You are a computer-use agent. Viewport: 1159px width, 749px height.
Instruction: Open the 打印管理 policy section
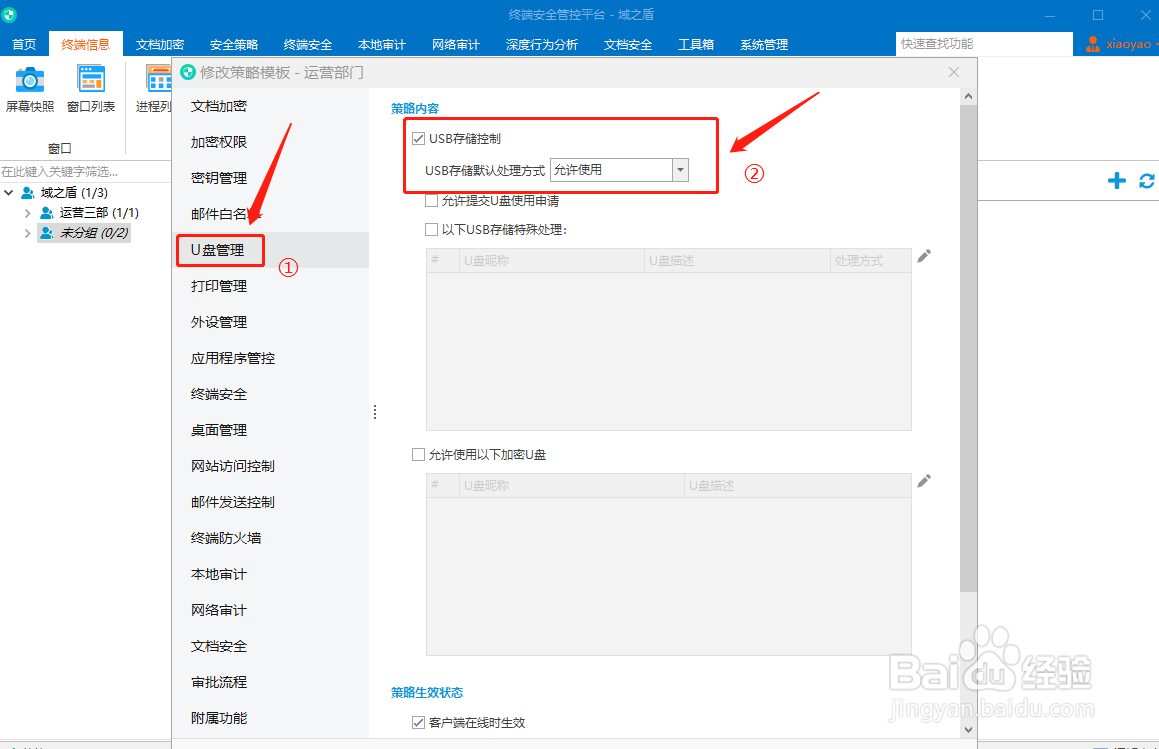pyautogui.click(x=218, y=286)
